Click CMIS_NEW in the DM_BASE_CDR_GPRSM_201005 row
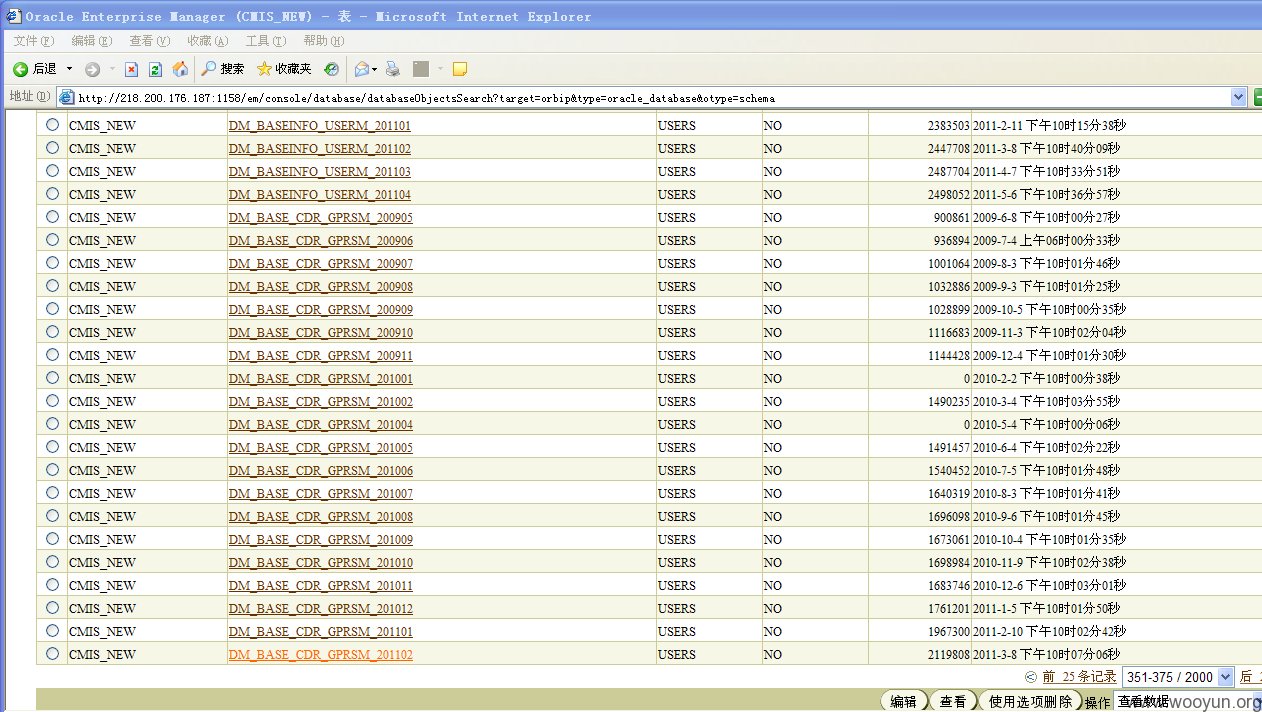The image size is (1262, 712). tap(102, 448)
